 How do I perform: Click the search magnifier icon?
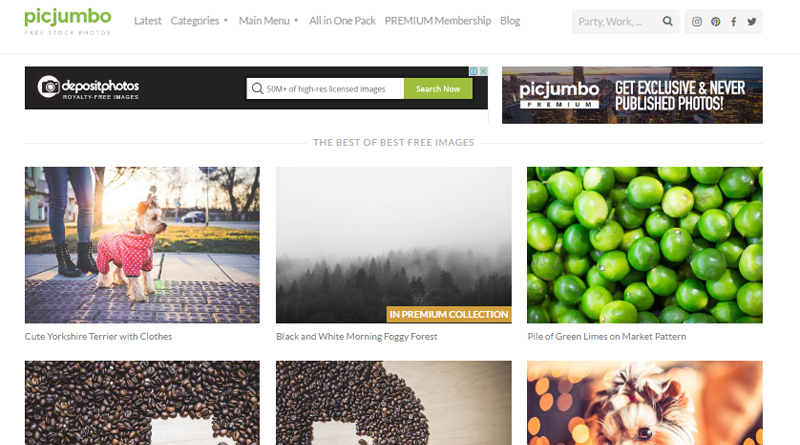(x=667, y=21)
